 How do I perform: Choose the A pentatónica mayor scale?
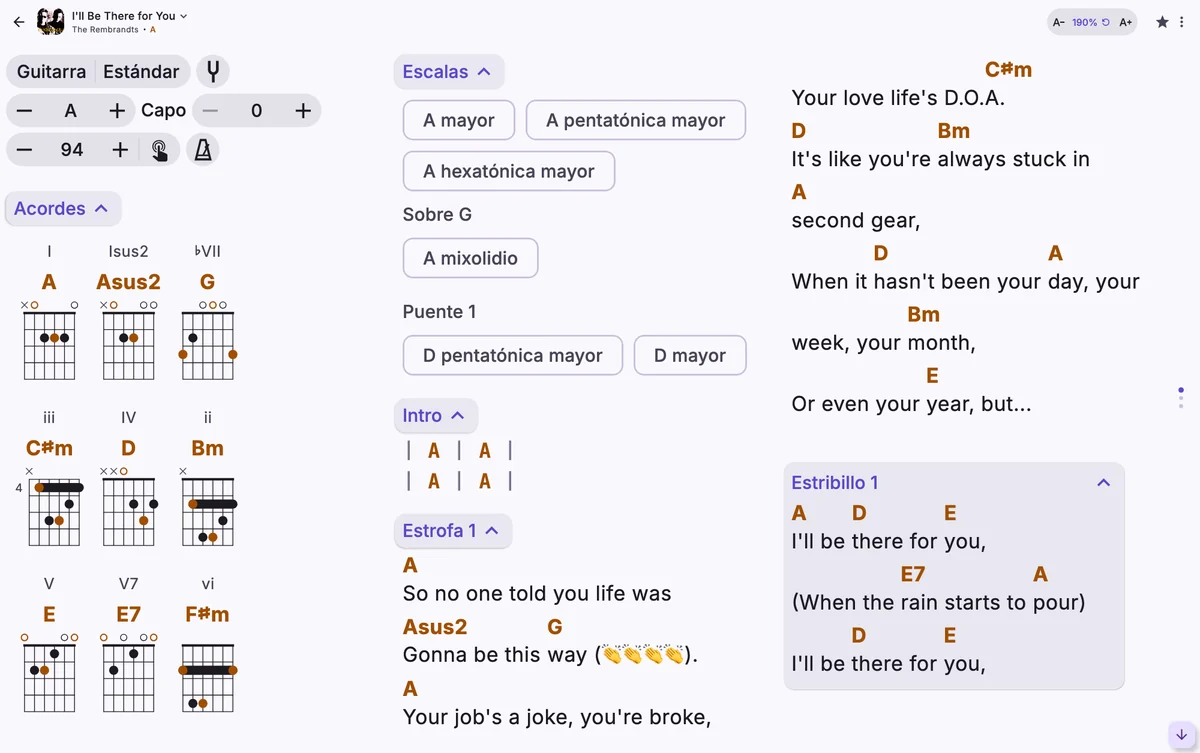point(636,121)
